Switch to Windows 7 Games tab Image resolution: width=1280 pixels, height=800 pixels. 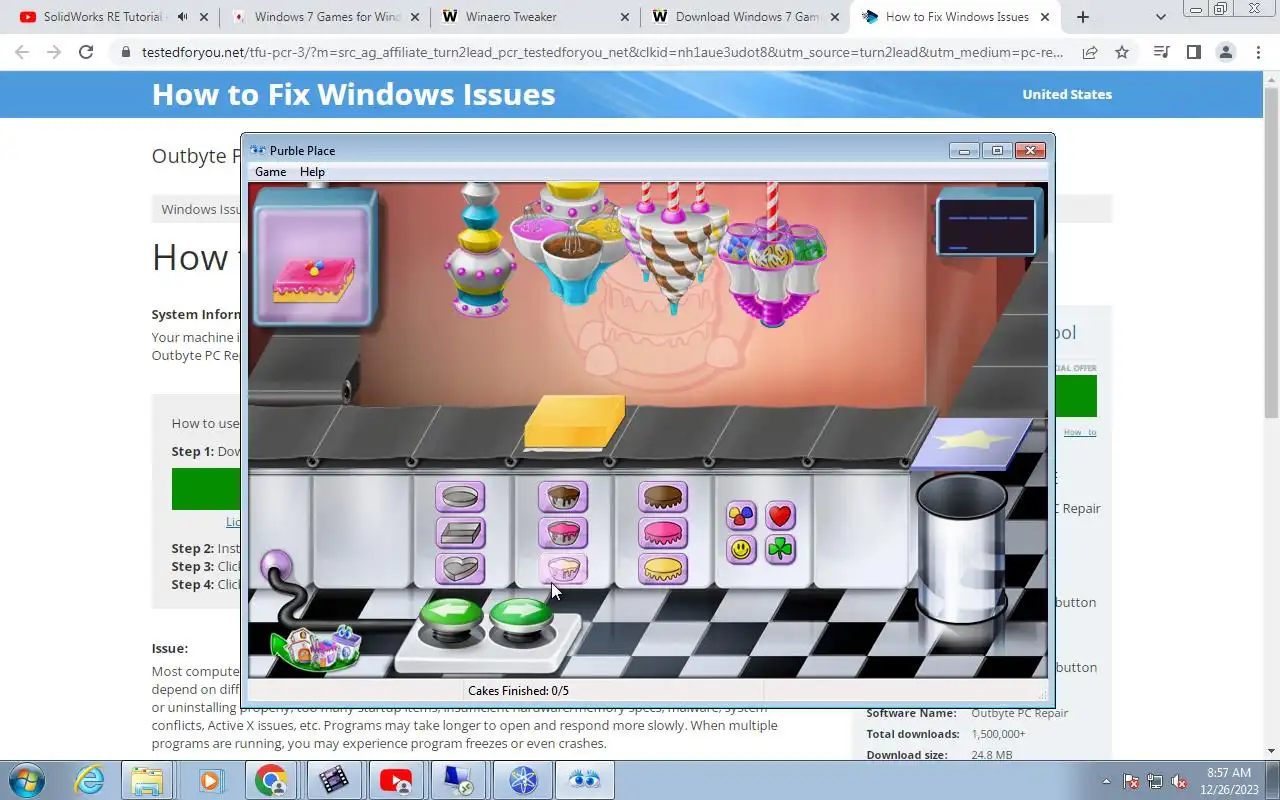(327, 17)
